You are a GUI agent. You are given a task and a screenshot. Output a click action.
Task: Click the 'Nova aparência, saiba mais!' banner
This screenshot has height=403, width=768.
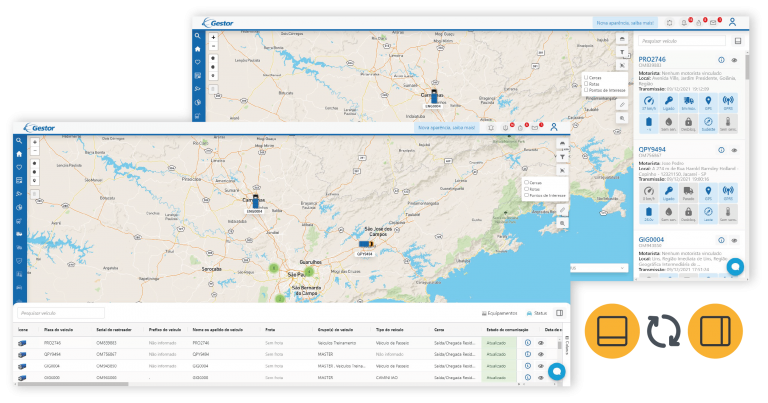tap(447, 127)
